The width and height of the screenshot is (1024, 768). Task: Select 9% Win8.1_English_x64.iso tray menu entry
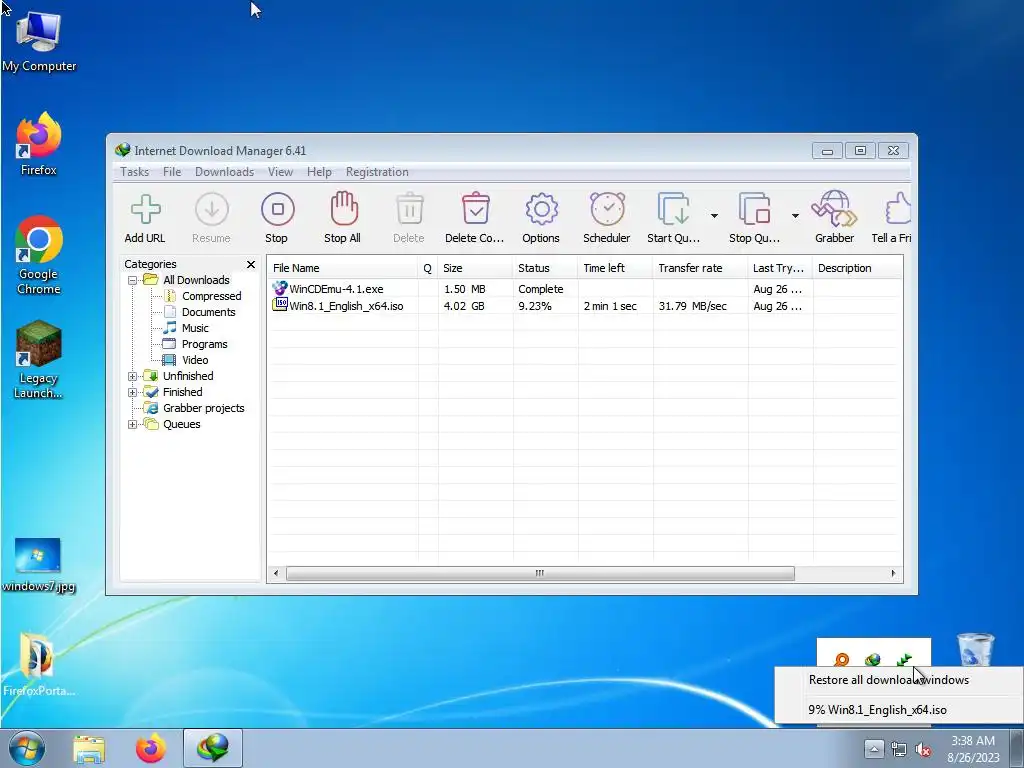(898, 710)
